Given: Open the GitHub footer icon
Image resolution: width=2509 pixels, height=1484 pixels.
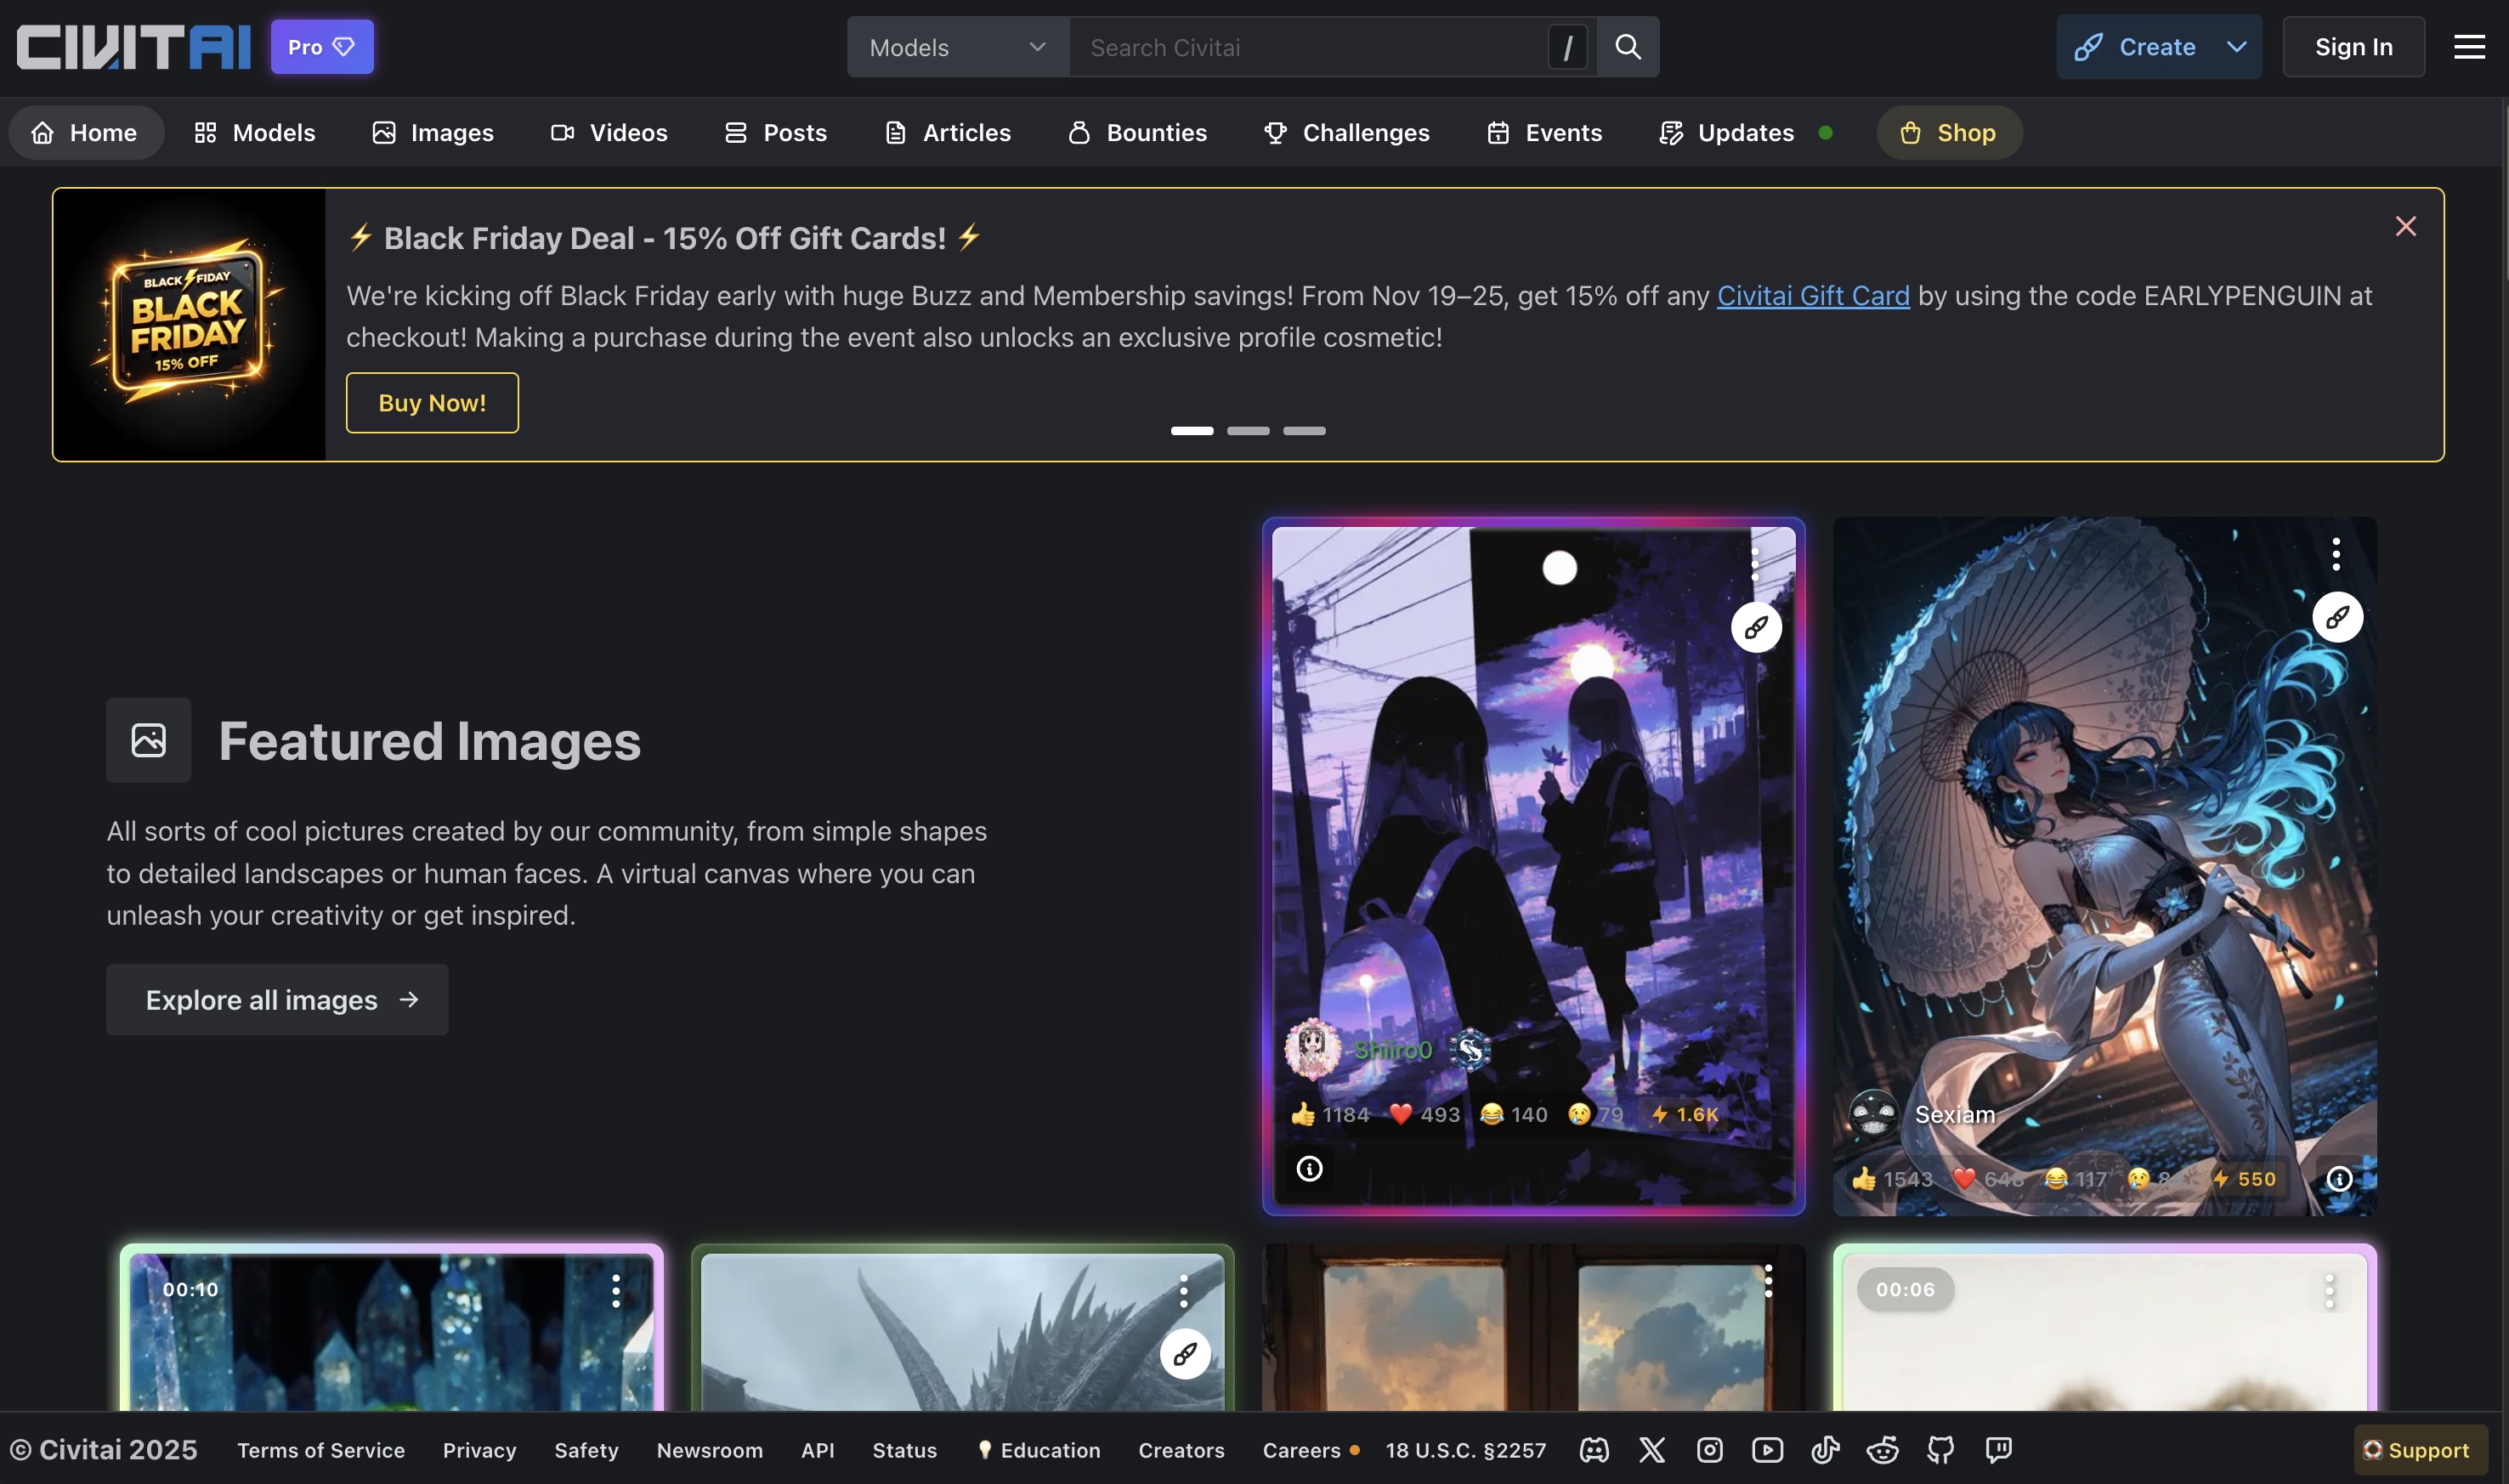Looking at the screenshot, I should tap(1940, 1450).
